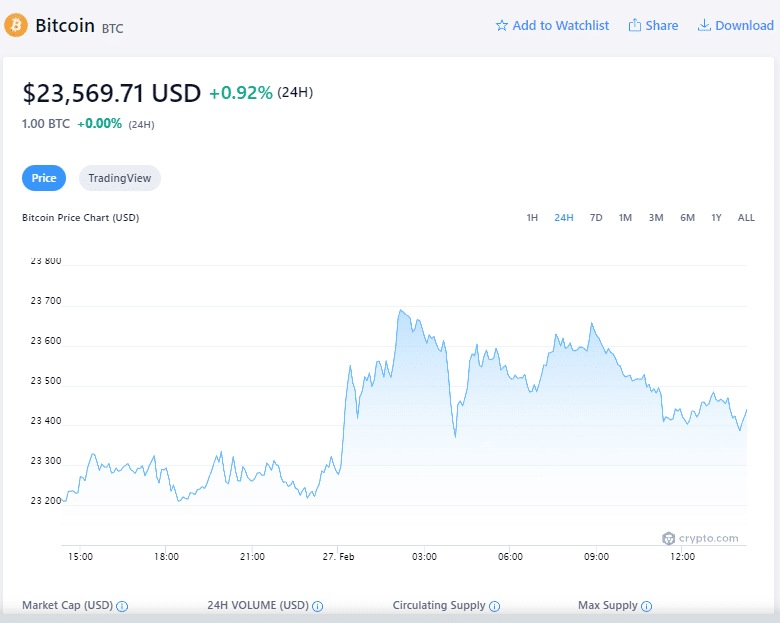This screenshot has width=780, height=623.
Task: Click the 23 300 axis label
Action: pyautogui.click(x=46, y=461)
